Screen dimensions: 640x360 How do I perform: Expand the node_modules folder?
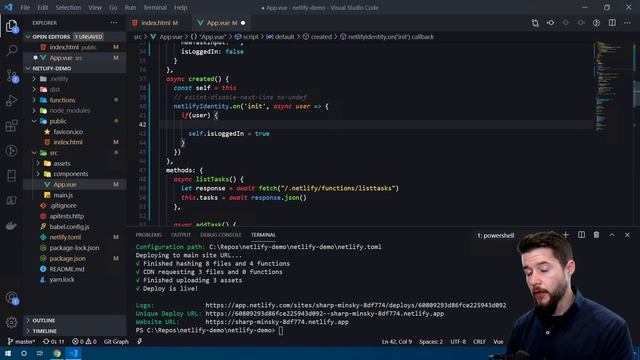[x=75, y=111]
